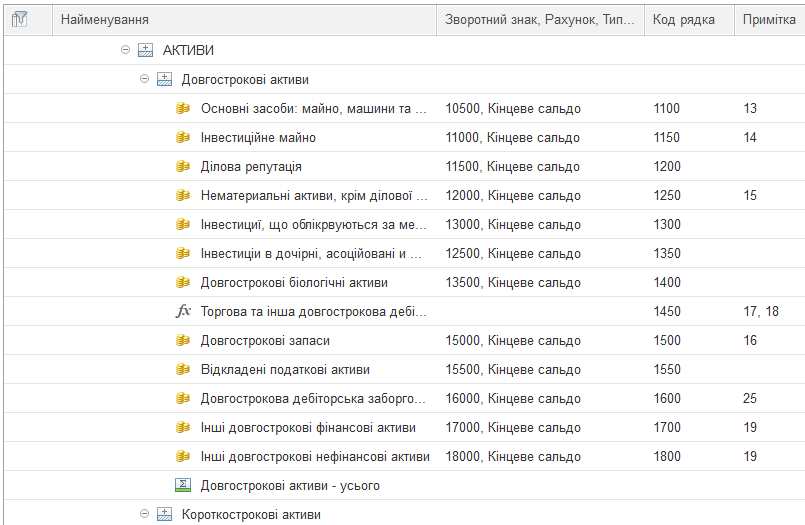
Task: Click group icon next to АКТИВИ
Action: (145, 50)
